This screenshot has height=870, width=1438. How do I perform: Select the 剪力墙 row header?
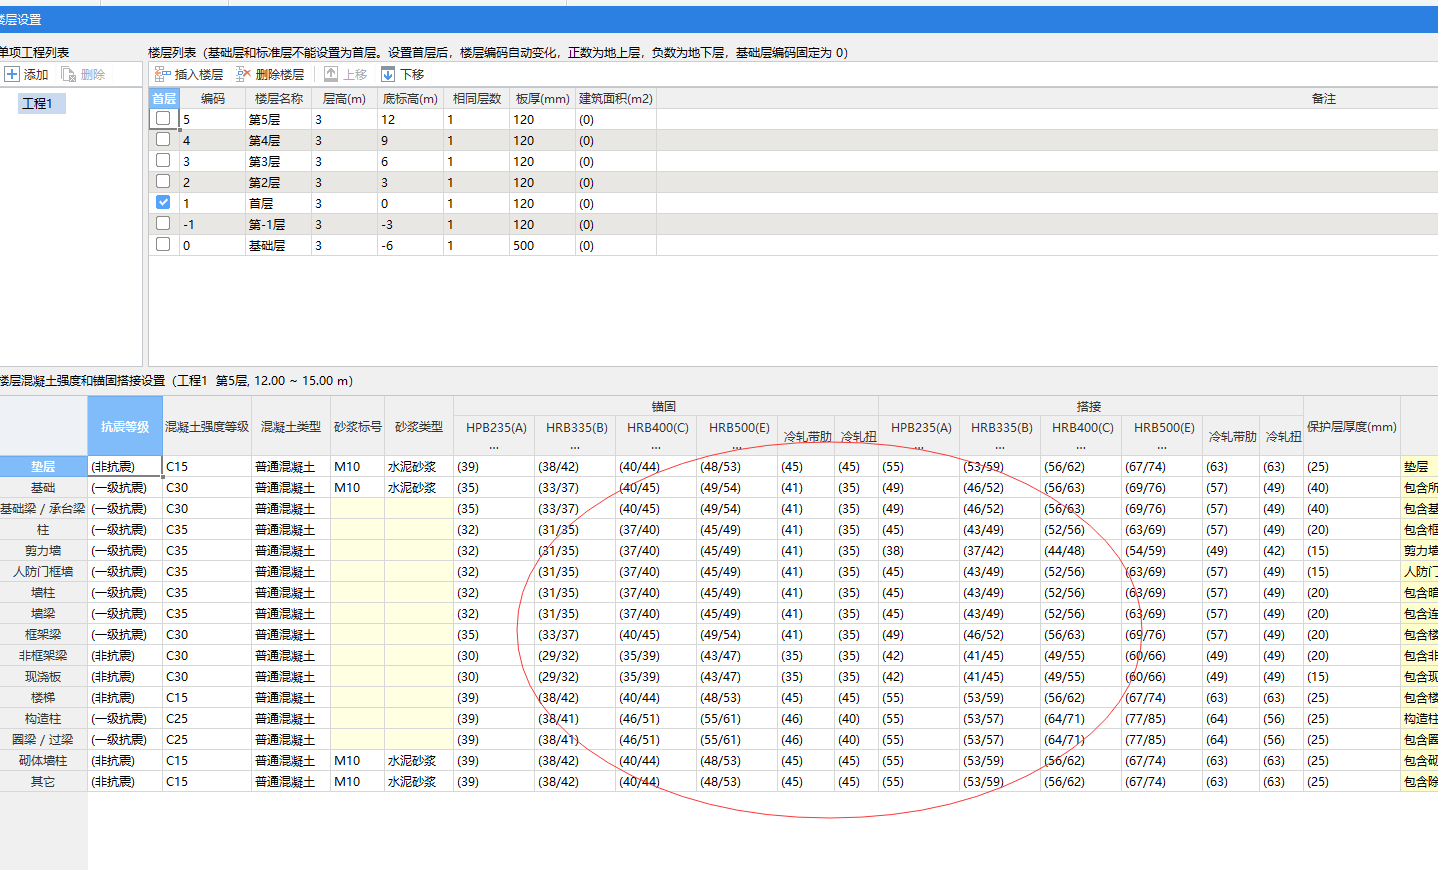click(x=43, y=551)
